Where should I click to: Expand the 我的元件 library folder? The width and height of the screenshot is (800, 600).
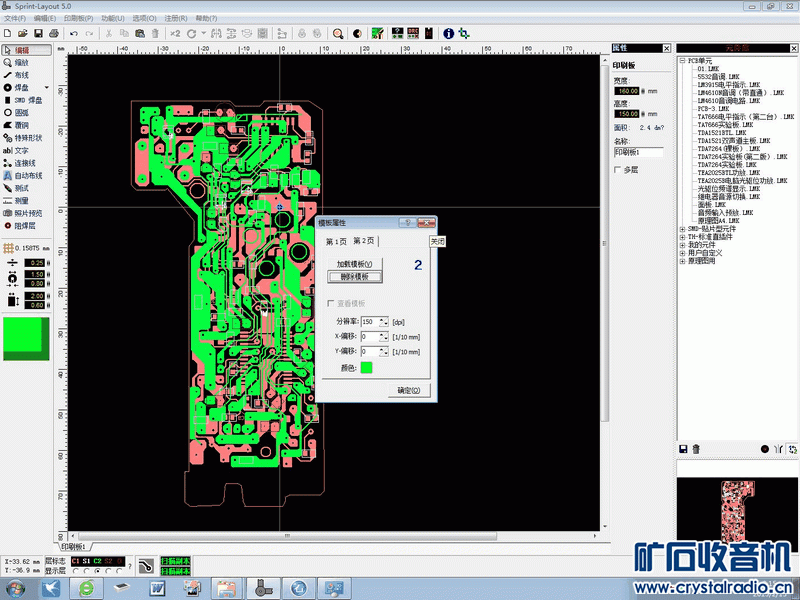[682, 245]
